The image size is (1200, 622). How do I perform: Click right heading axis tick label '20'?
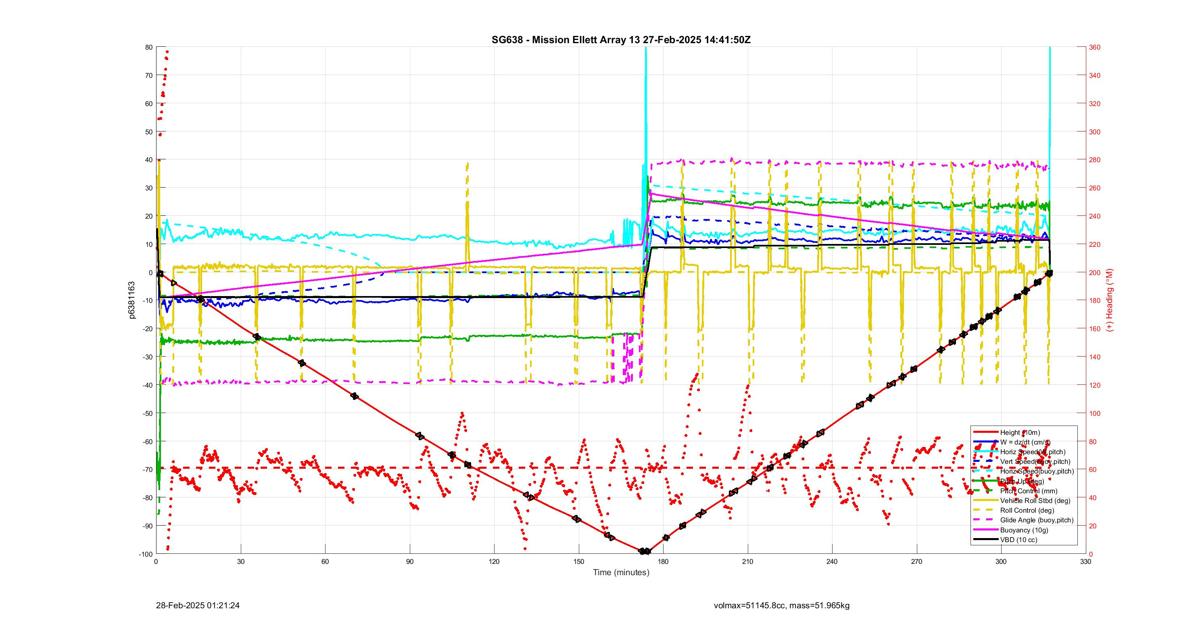[x=1093, y=526]
